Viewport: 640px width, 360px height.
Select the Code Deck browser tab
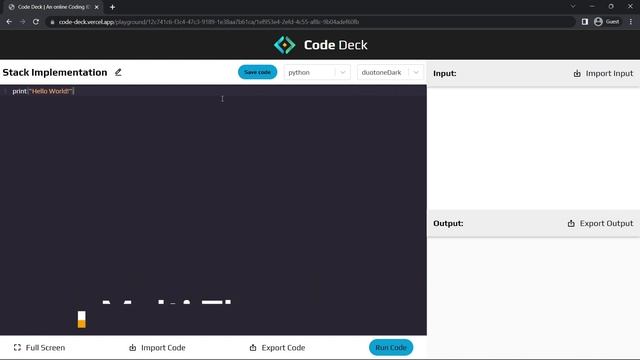click(x=53, y=7)
